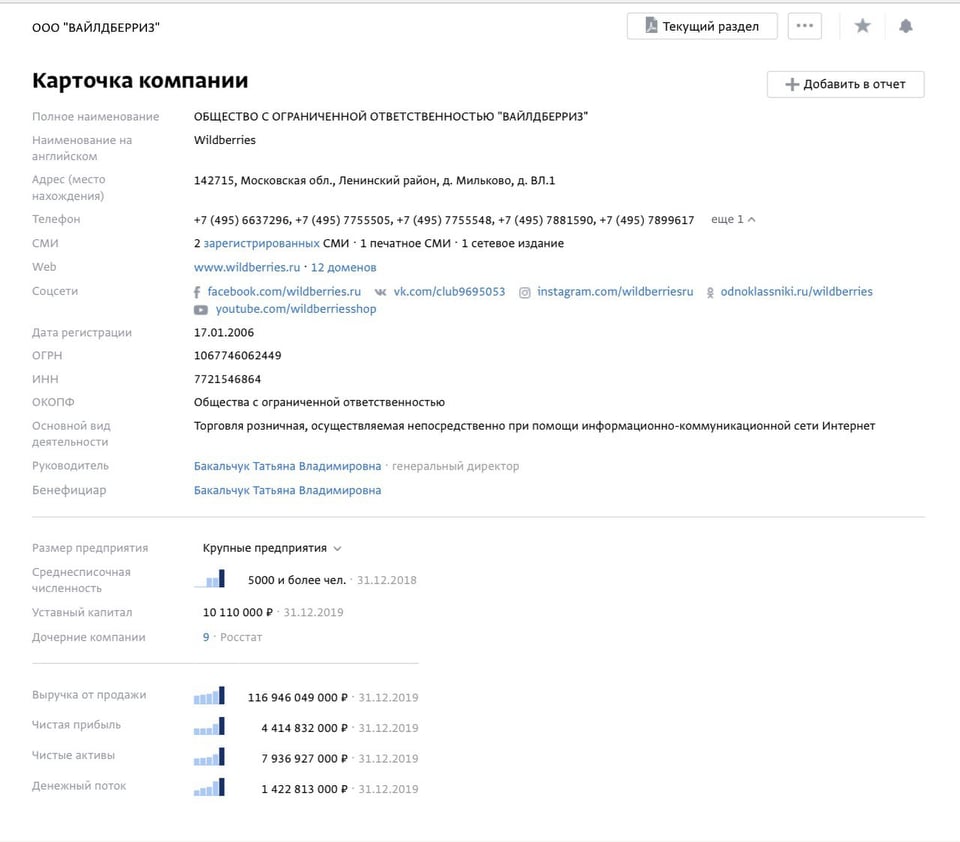Image resolution: width=960 pixels, height=842 pixels.
Task: Open the director Бакальчук Татьяна Владимировна link
Action: pos(287,466)
